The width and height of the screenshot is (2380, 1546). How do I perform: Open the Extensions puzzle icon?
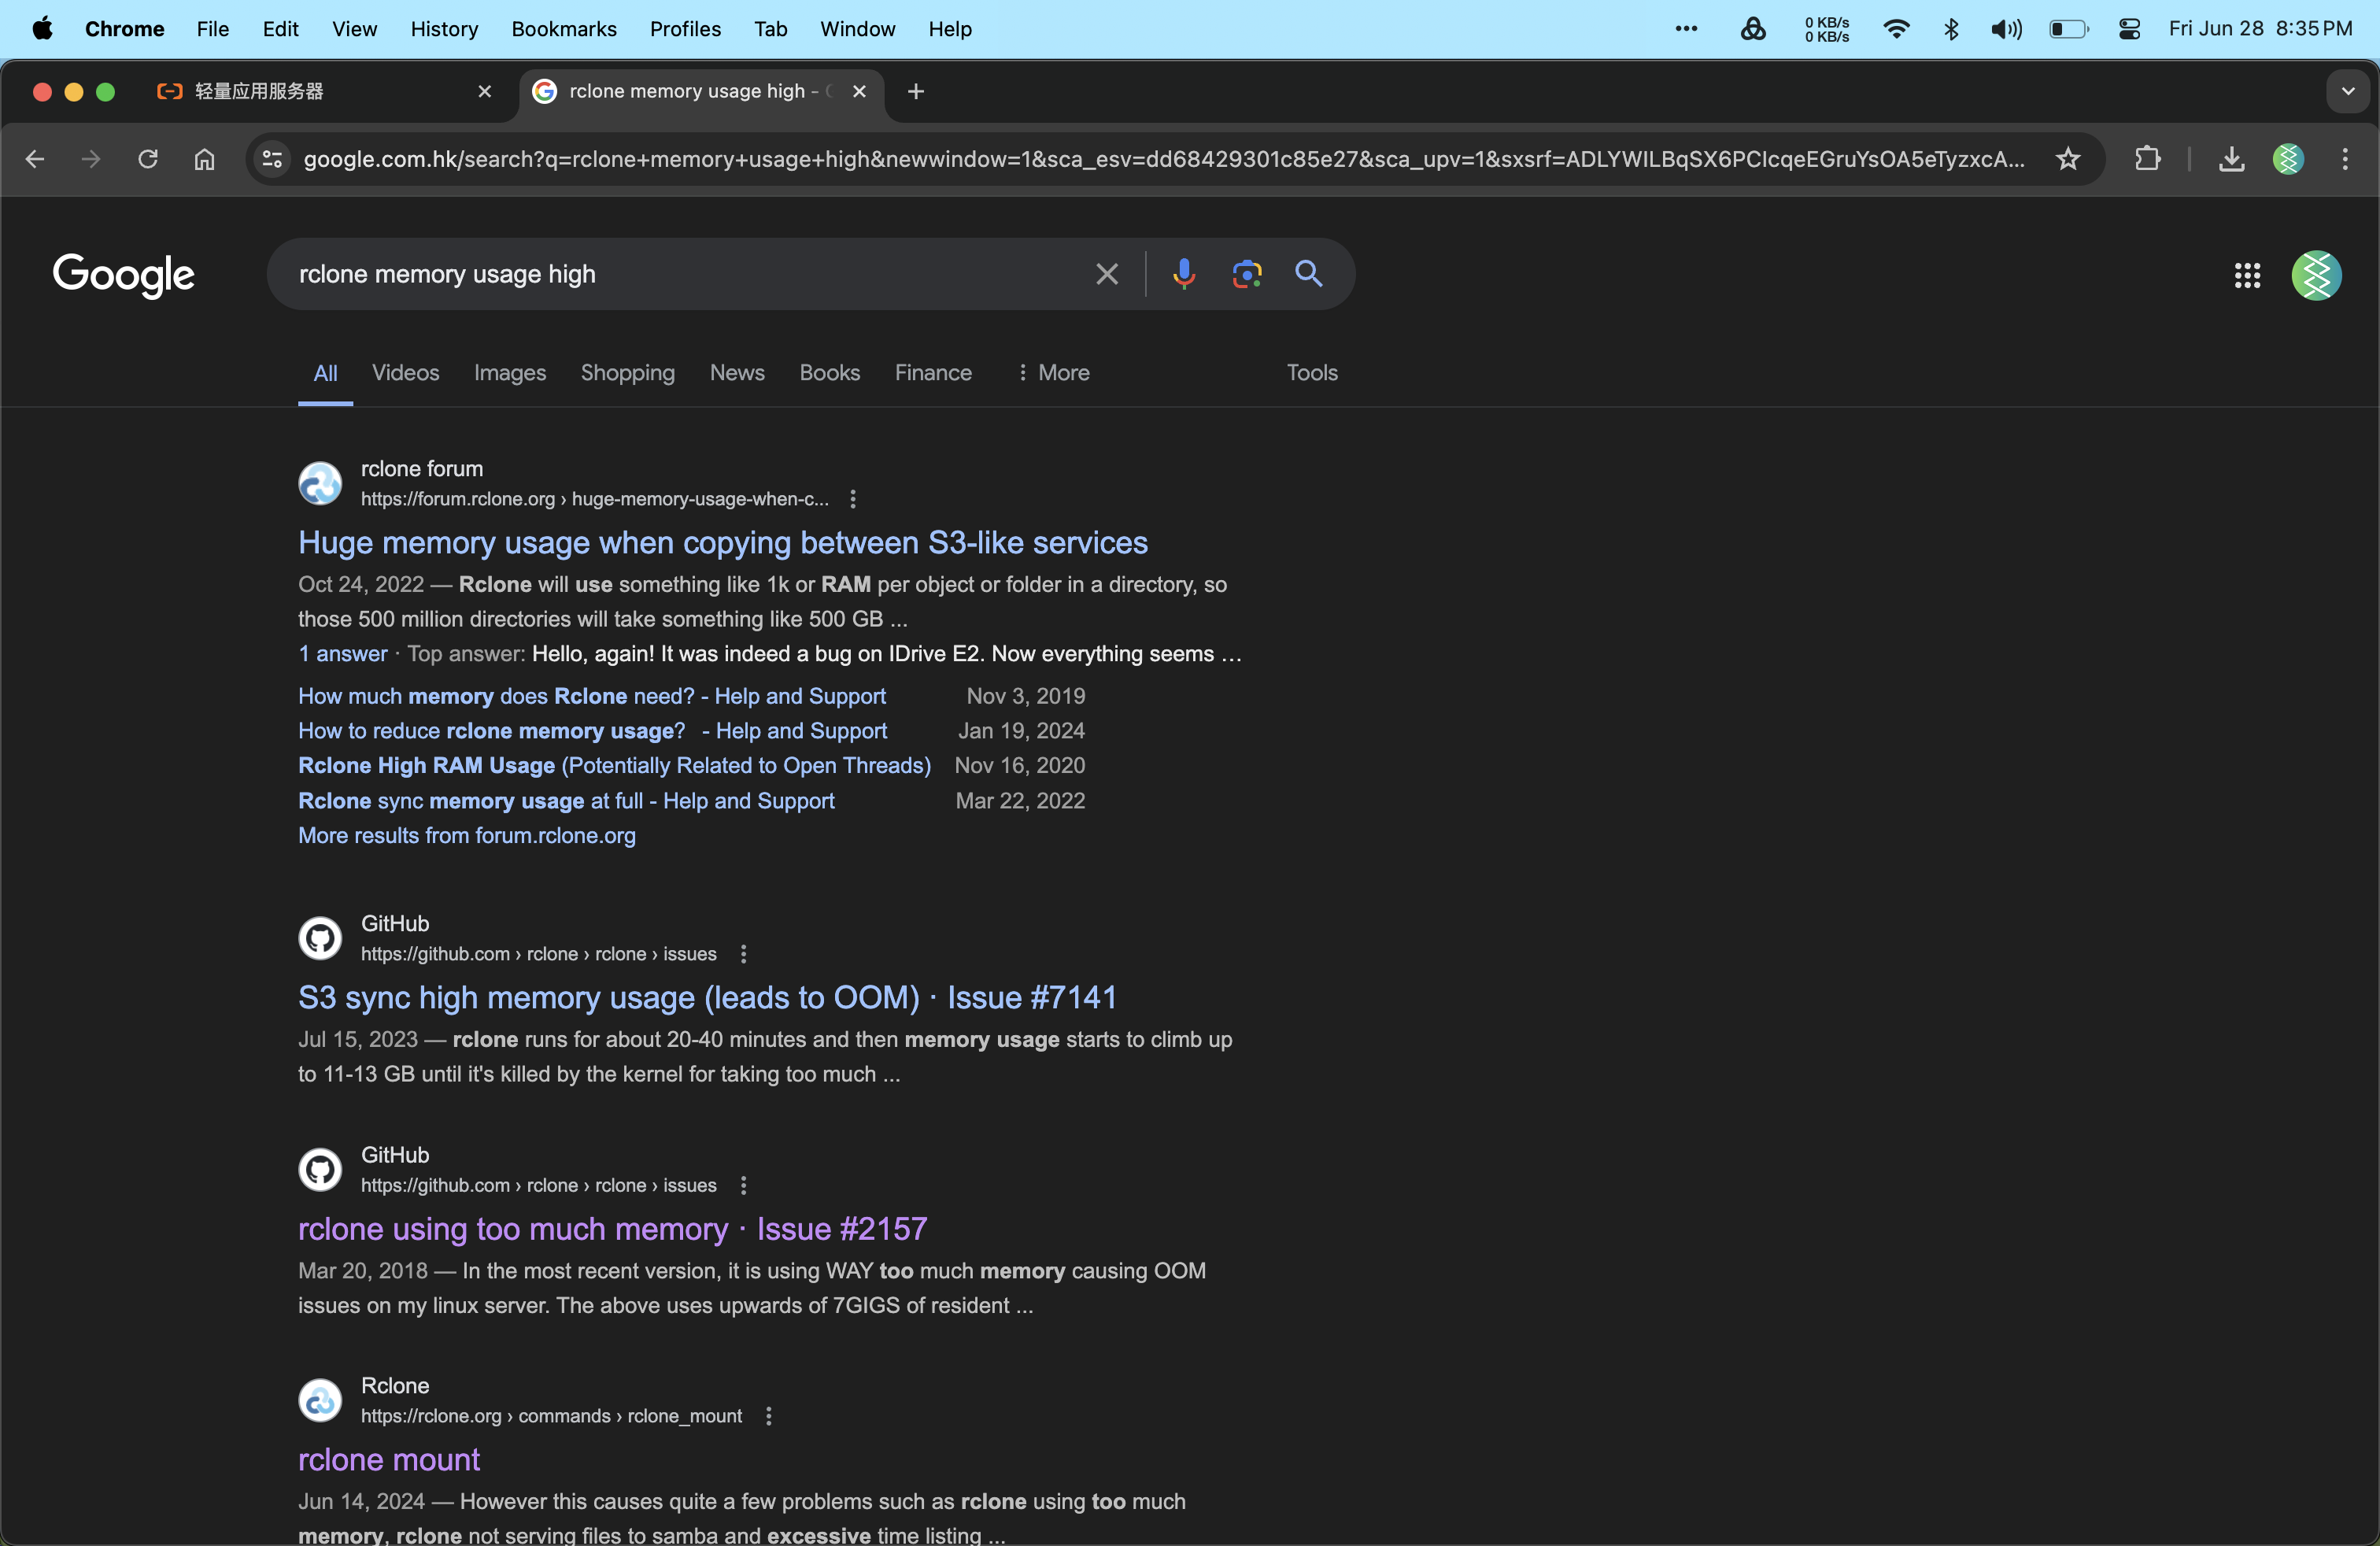[2147, 159]
